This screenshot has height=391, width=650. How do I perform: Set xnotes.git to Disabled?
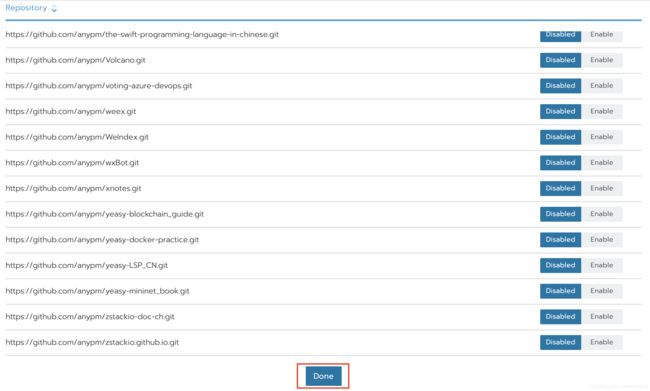pyautogui.click(x=560, y=189)
